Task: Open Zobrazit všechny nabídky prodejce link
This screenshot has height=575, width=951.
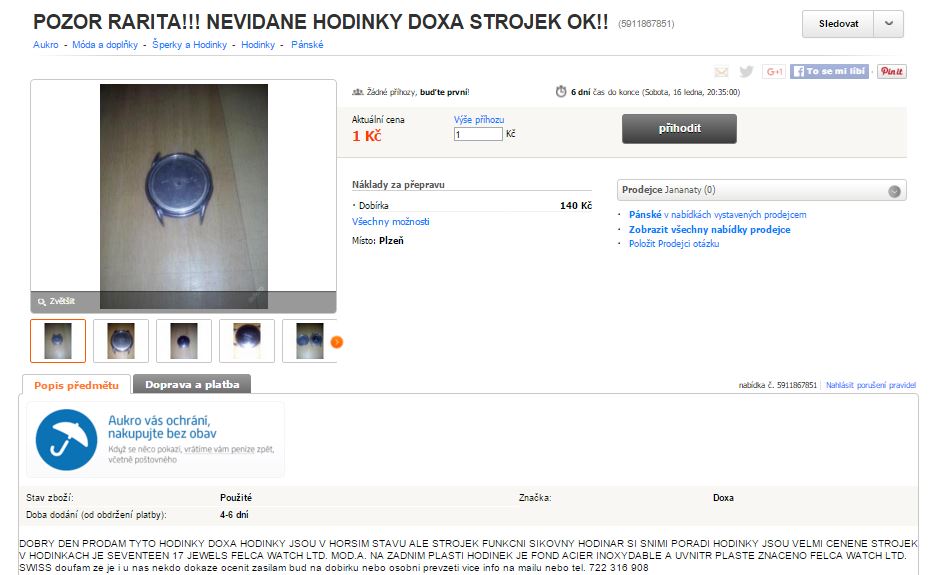Action: (709, 230)
